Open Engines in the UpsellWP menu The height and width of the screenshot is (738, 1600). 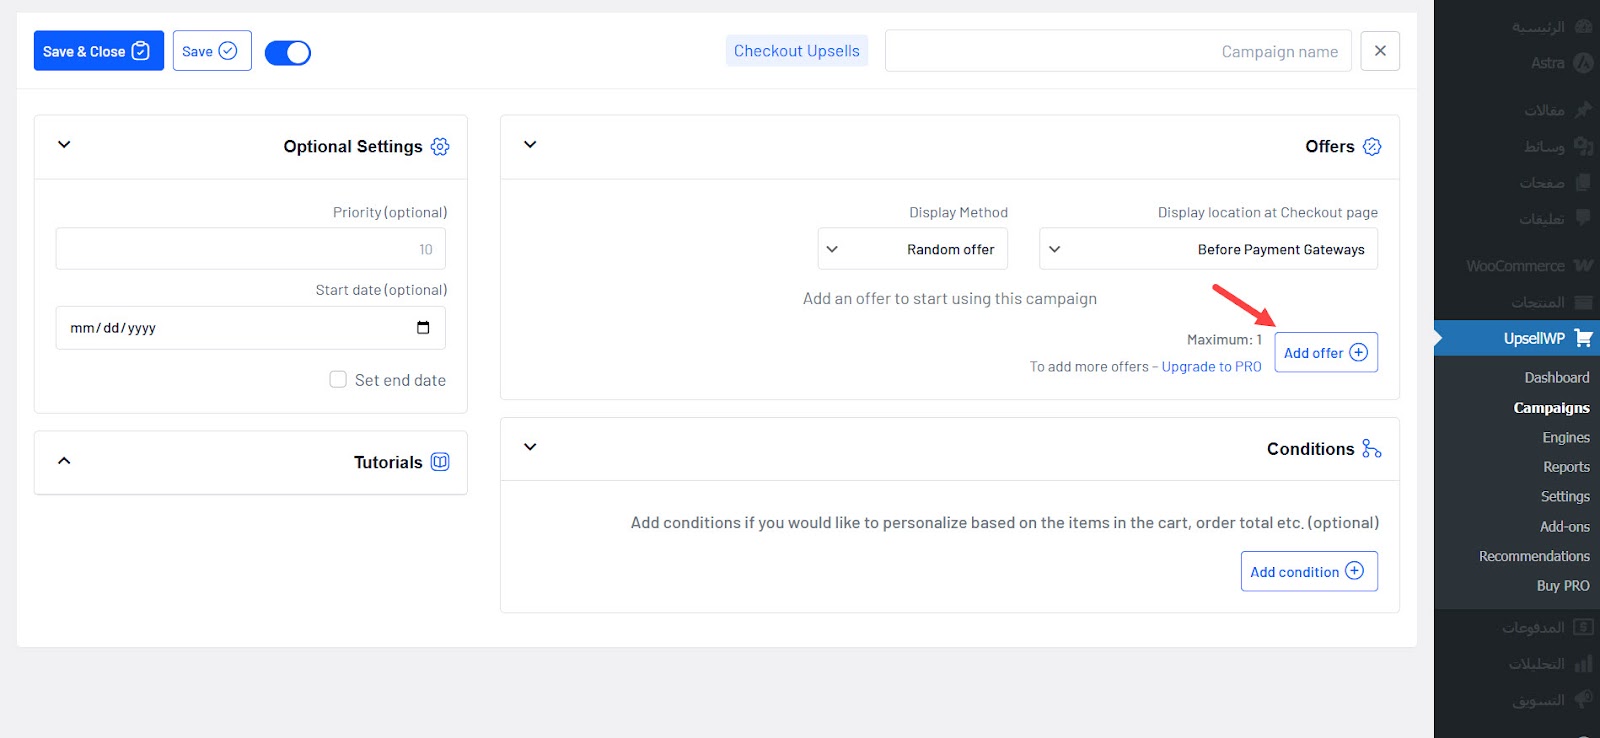click(1565, 437)
